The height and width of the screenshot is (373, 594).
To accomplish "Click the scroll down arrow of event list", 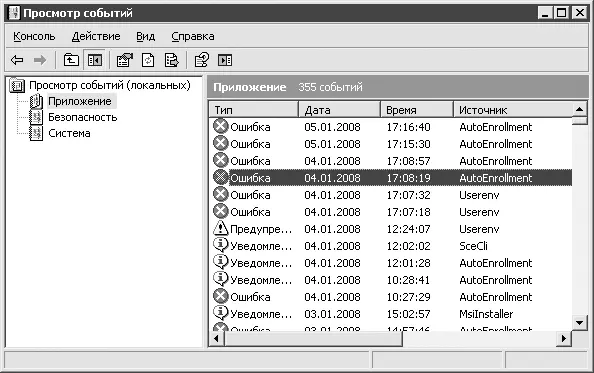I will (x=579, y=323).
